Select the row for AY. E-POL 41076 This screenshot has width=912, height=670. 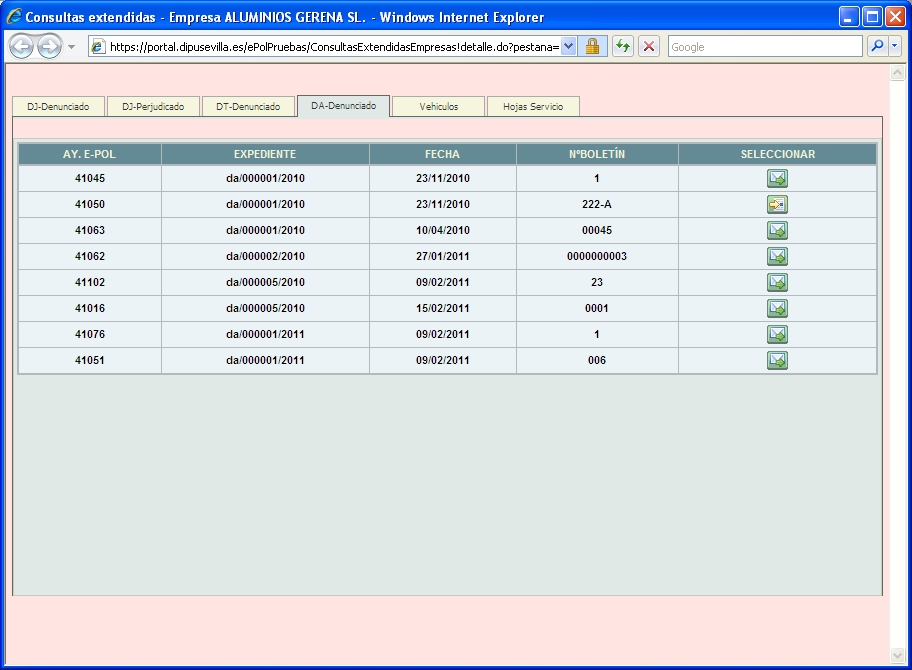point(777,335)
